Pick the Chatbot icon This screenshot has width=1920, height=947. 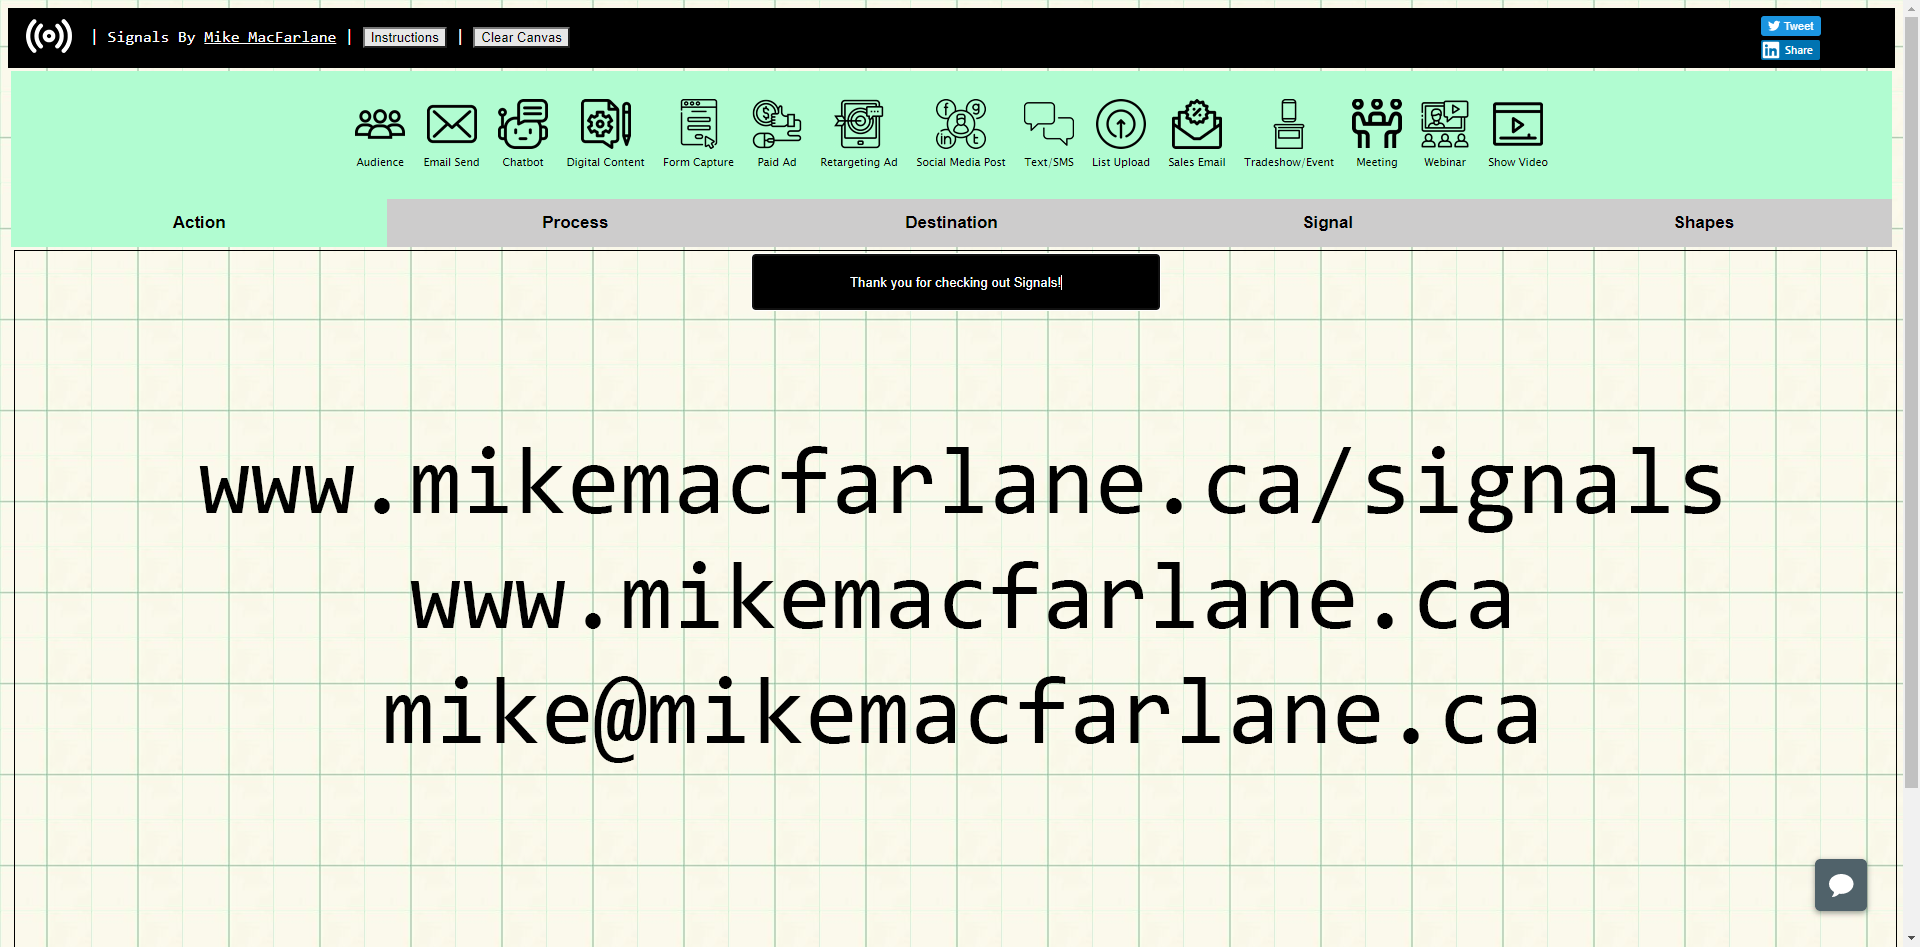pos(523,124)
